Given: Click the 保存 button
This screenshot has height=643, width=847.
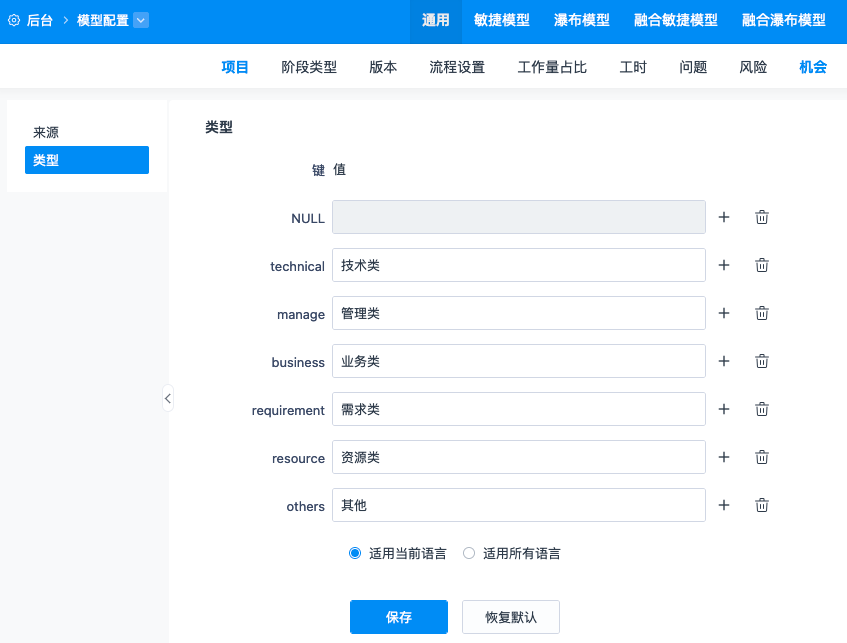Looking at the screenshot, I should point(398,617).
